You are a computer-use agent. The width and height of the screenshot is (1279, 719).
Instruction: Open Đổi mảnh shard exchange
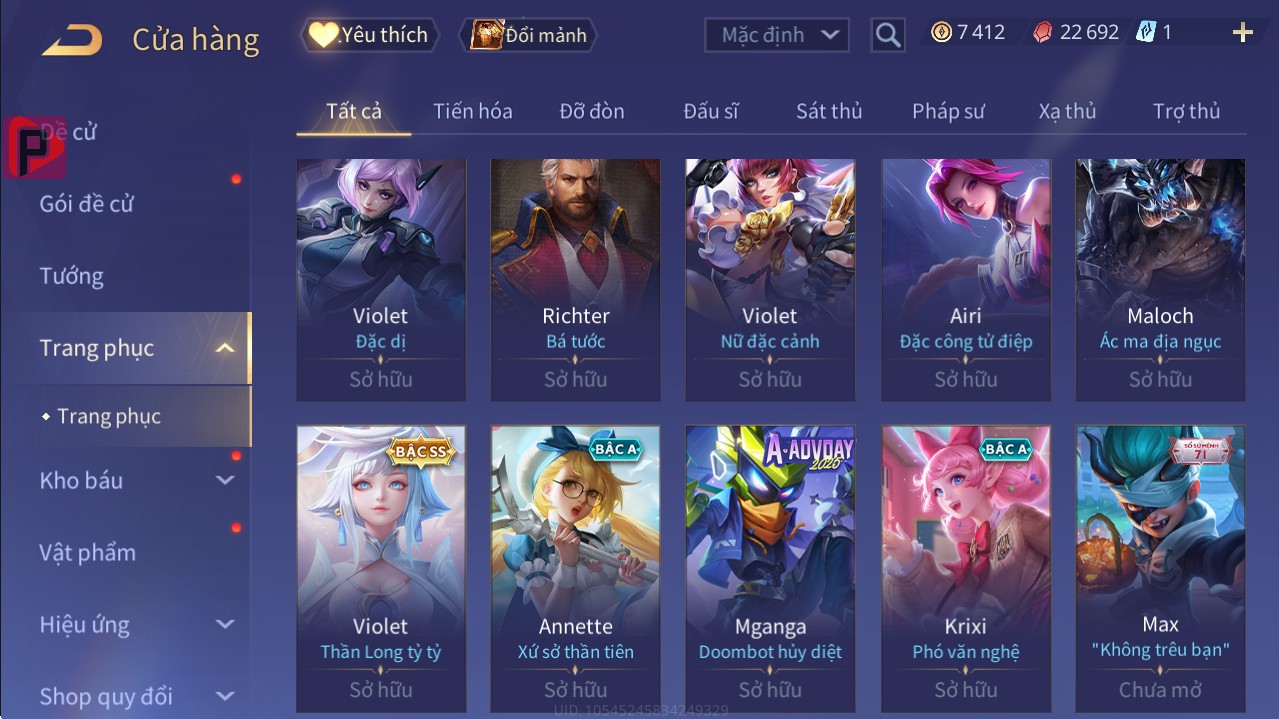pos(528,35)
